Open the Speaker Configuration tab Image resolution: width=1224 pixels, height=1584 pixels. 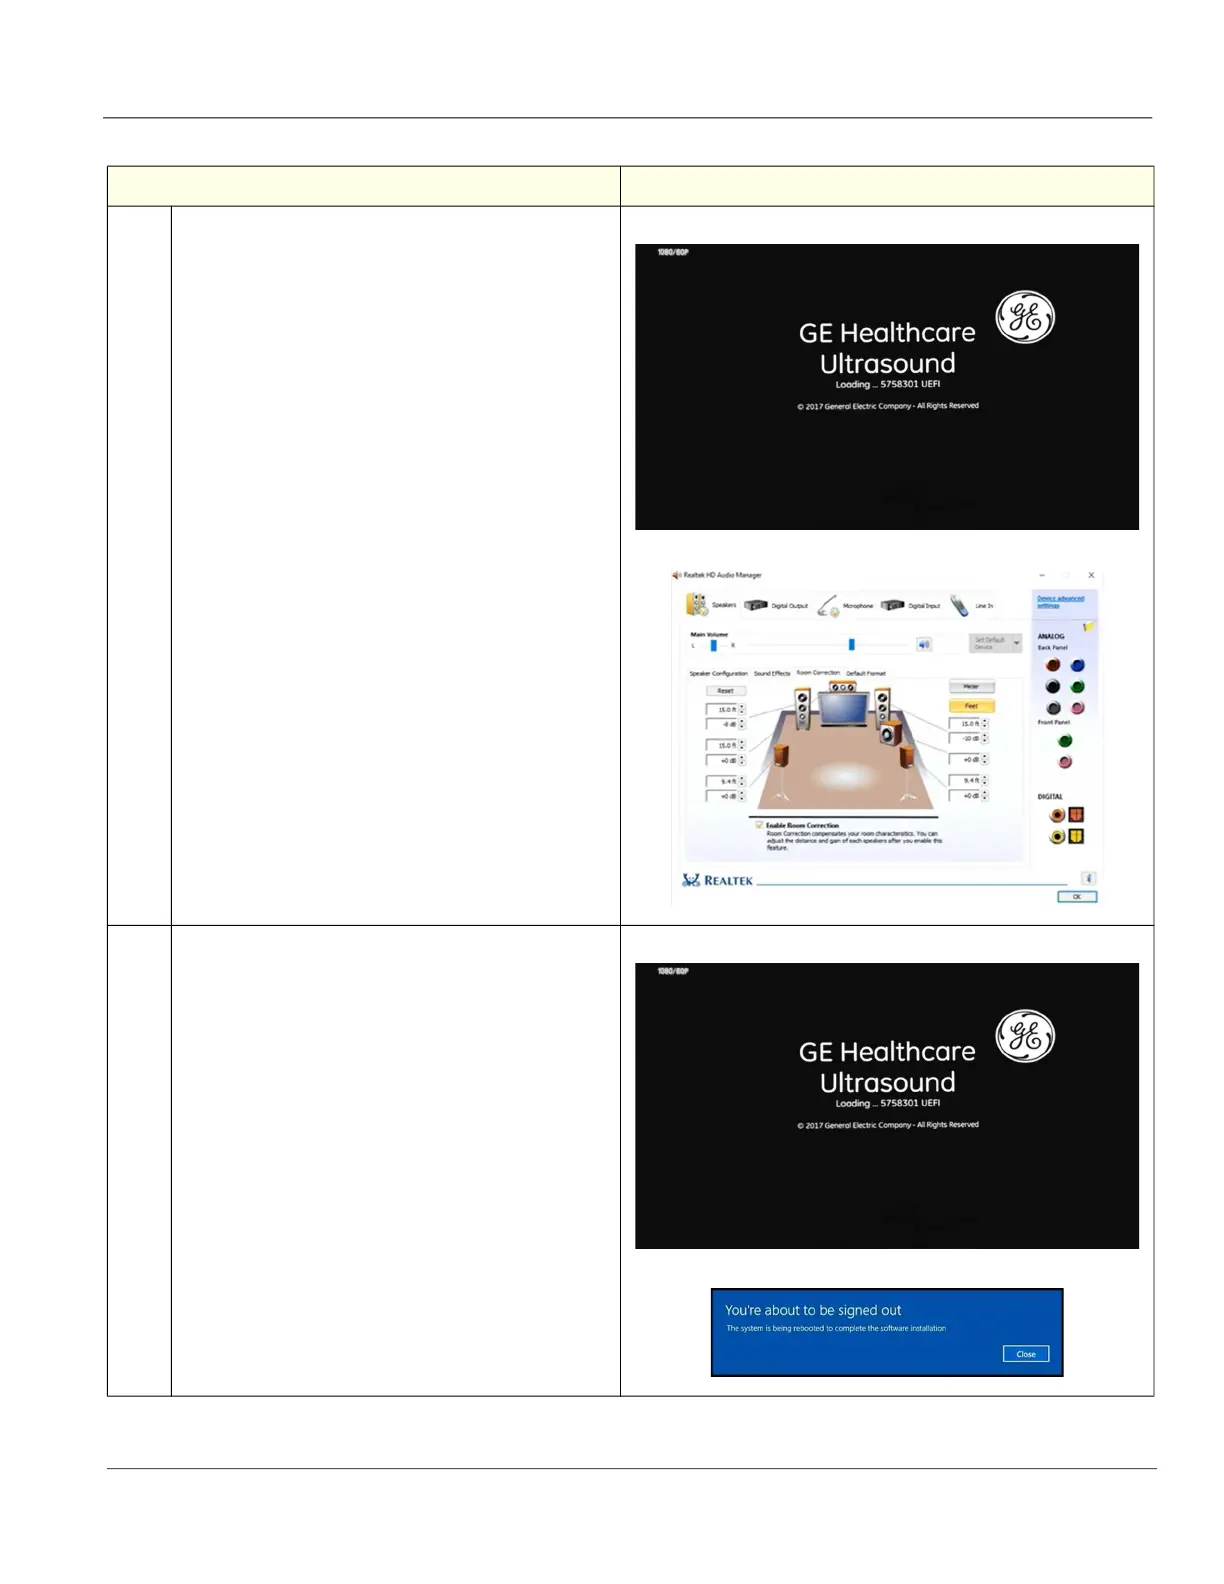pos(718,674)
